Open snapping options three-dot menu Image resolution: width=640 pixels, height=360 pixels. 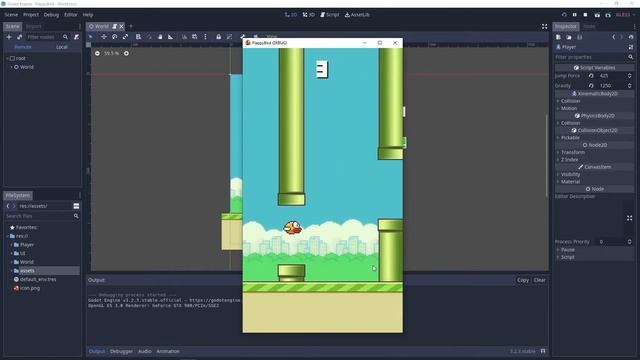coord(205,37)
